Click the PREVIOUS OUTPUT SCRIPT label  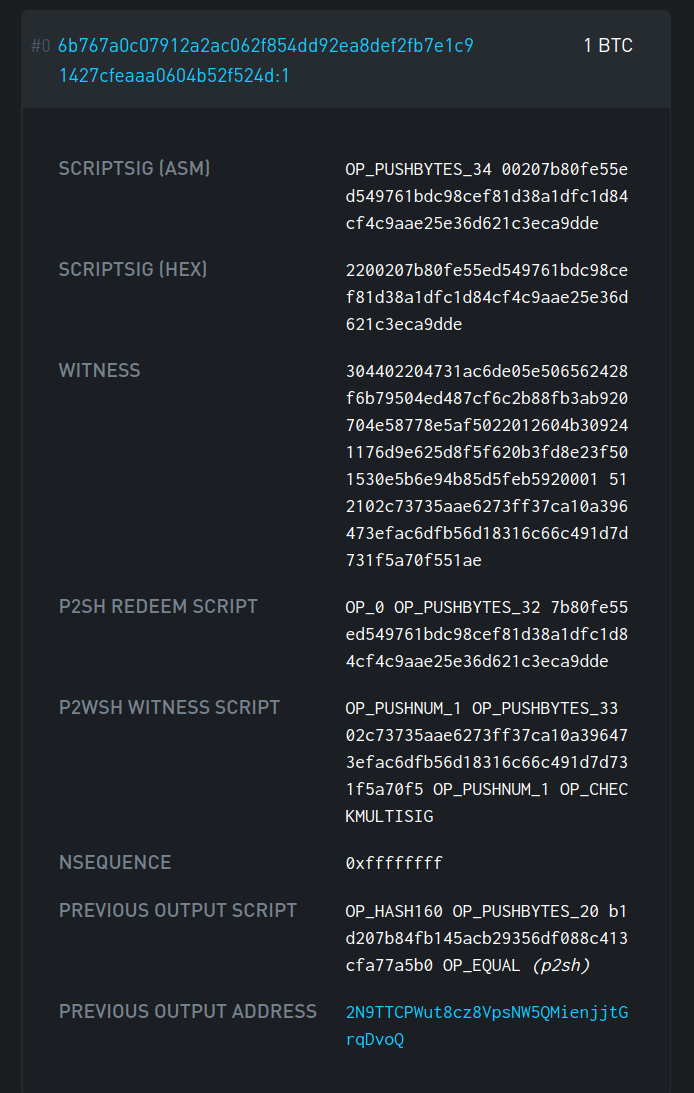coord(177,910)
